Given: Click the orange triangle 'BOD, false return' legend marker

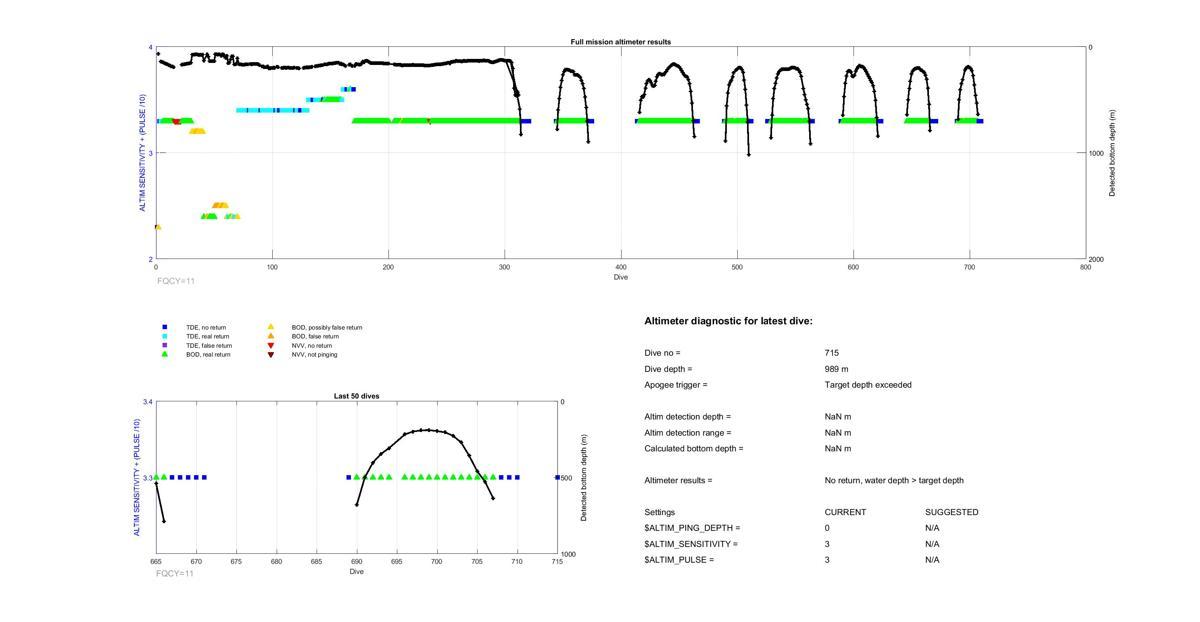Looking at the screenshot, I should pos(270,336).
